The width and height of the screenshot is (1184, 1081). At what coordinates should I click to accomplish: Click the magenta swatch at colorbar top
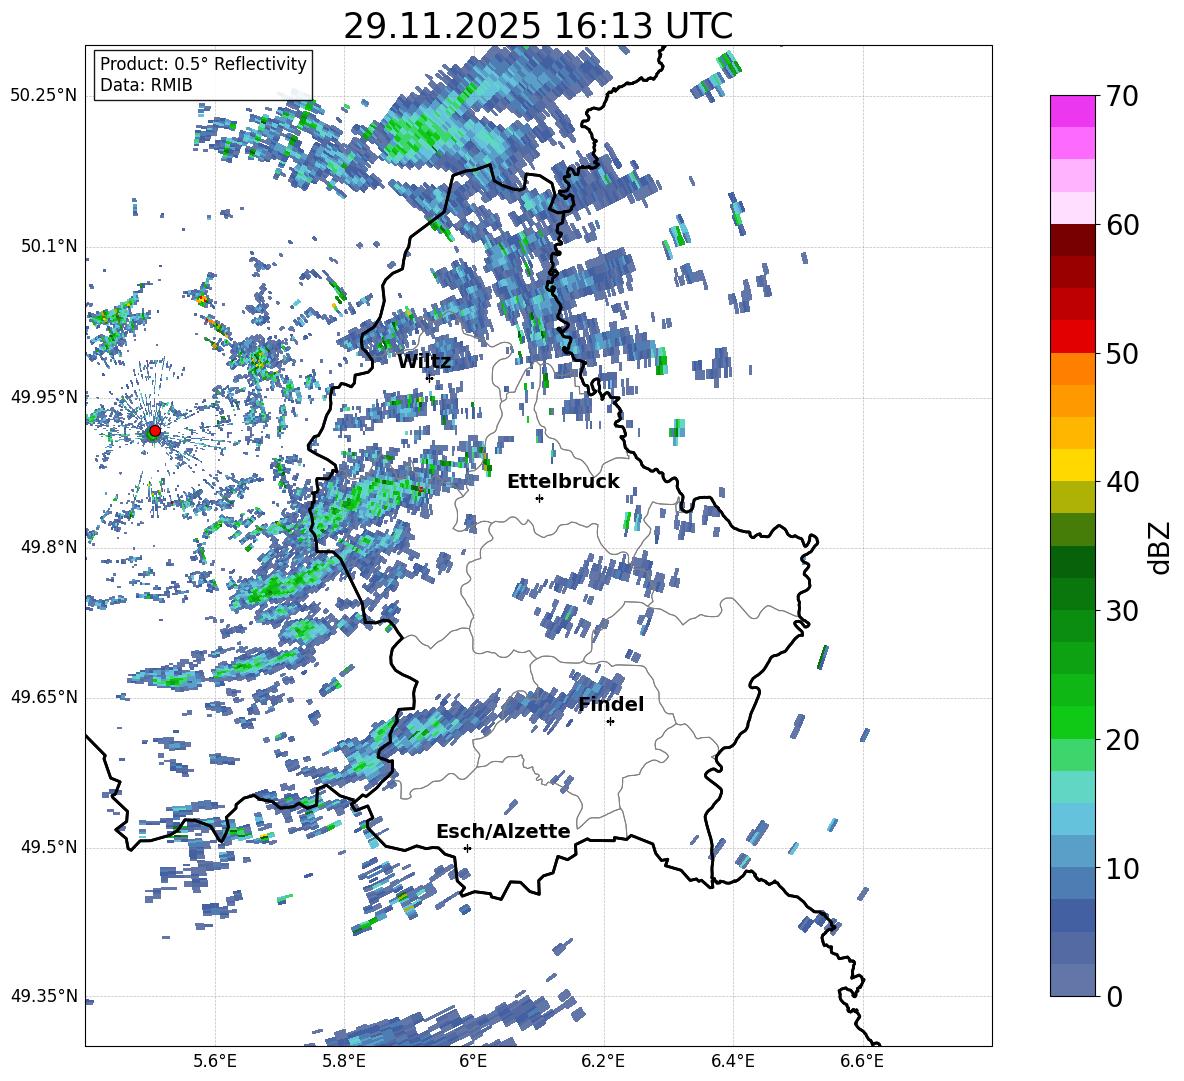tap(1072, 112)
